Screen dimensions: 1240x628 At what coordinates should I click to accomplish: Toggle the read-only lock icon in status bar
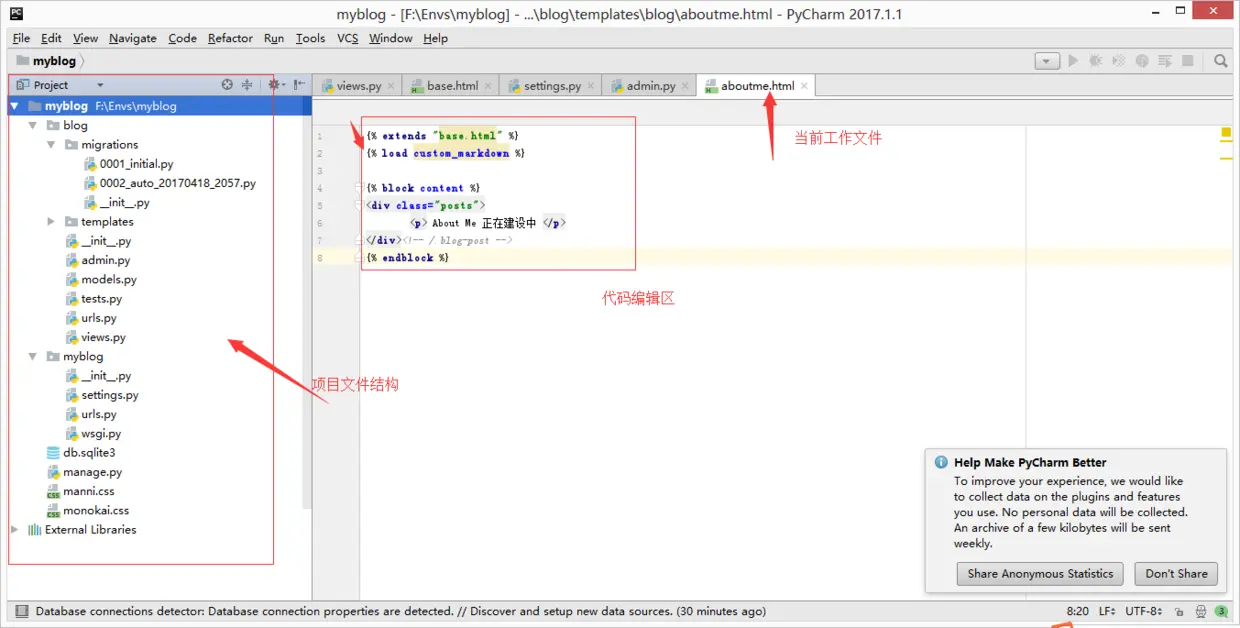pos(1180,611)
